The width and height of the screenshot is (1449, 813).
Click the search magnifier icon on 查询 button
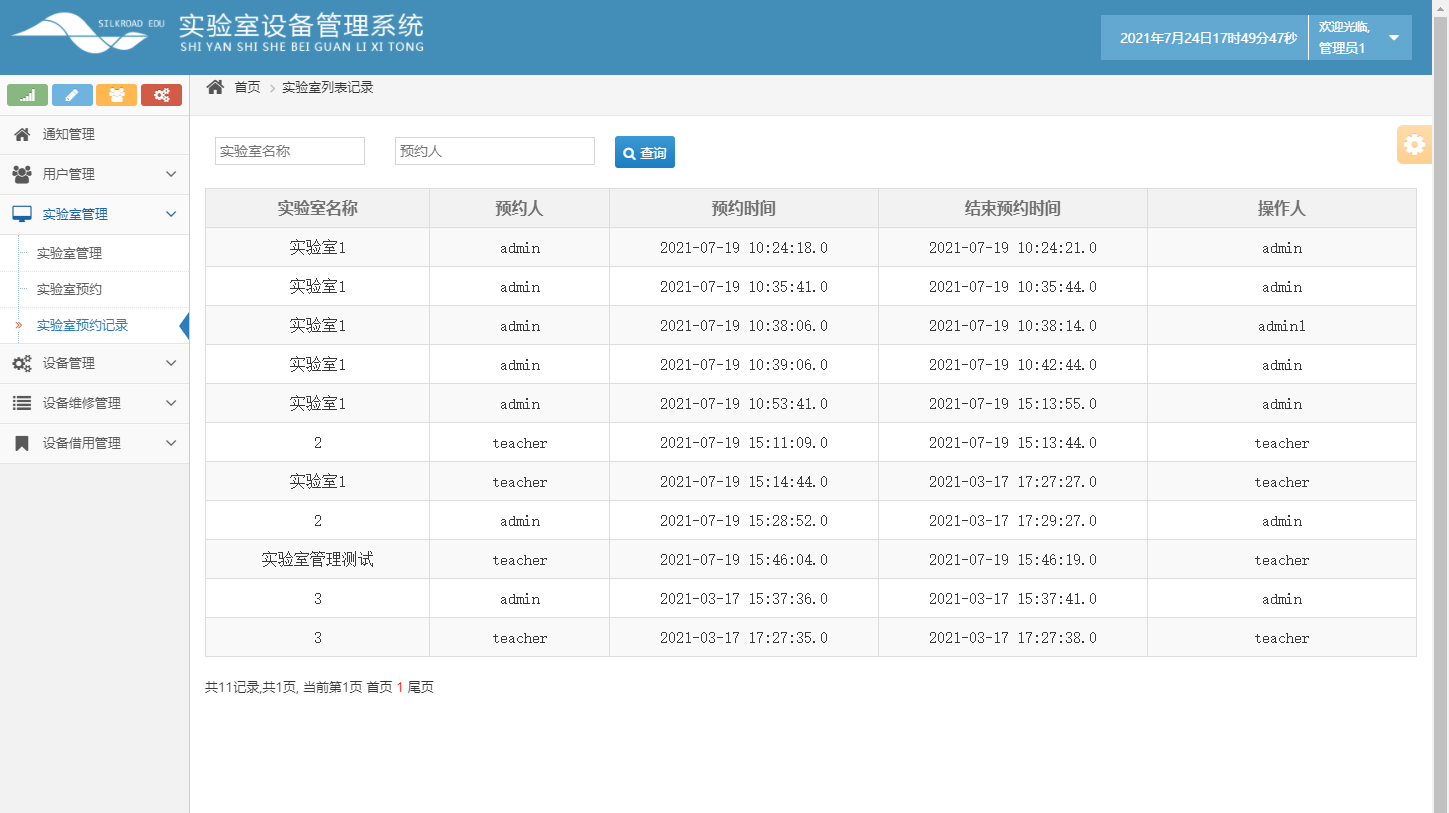627,152
